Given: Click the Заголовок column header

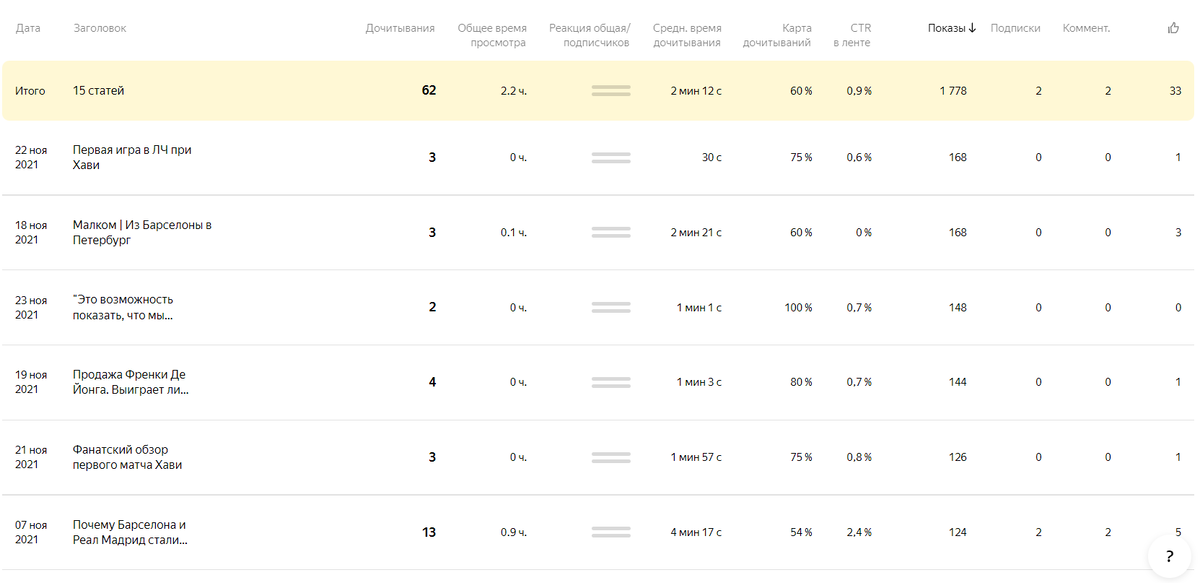Looking at the screenshot, I should click(x=100, y=28).
